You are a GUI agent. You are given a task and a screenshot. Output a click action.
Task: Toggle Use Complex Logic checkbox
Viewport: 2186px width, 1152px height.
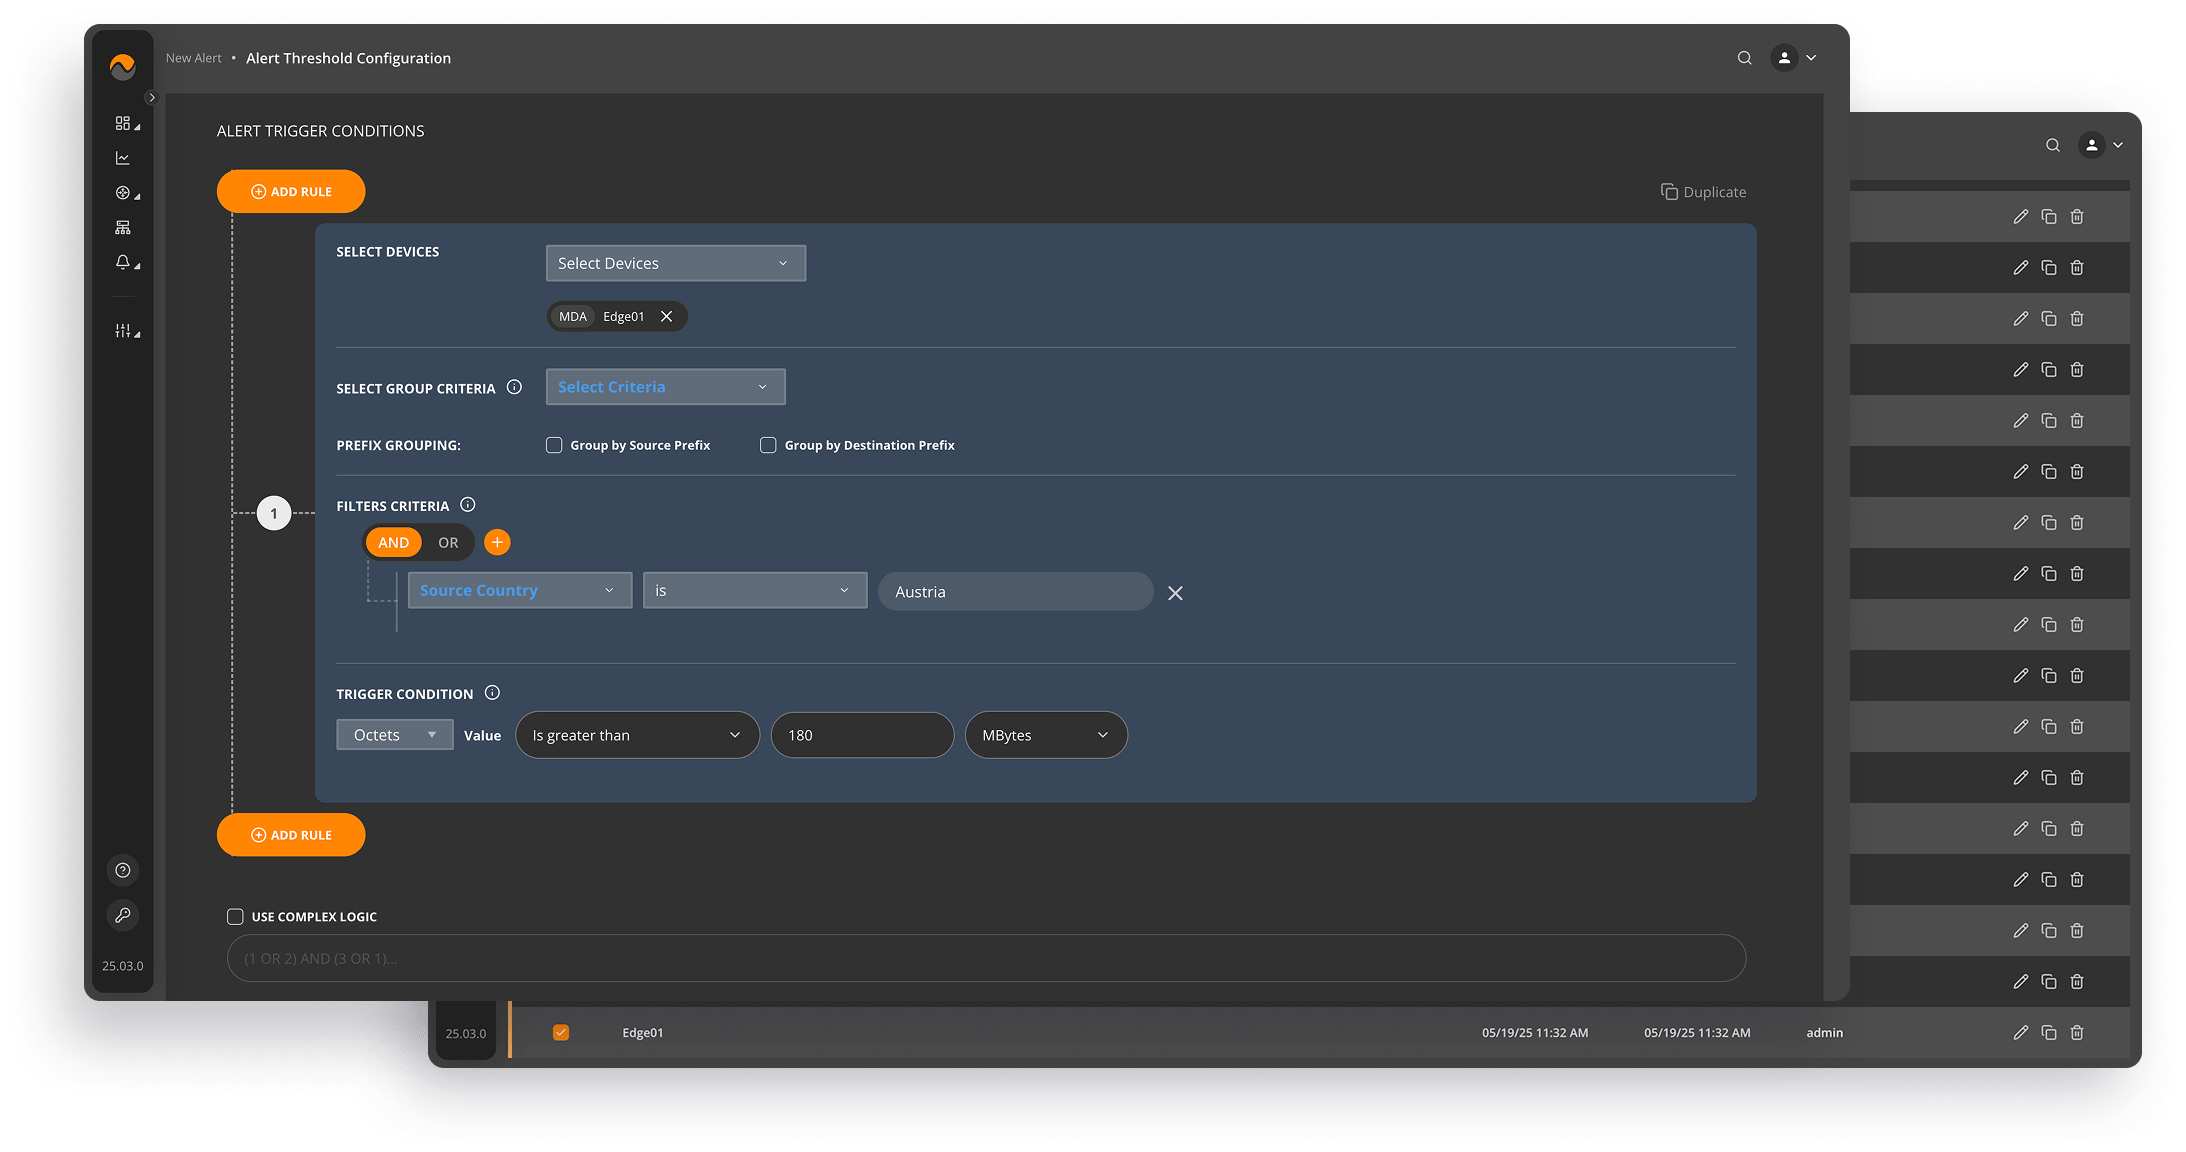[235, 916]
